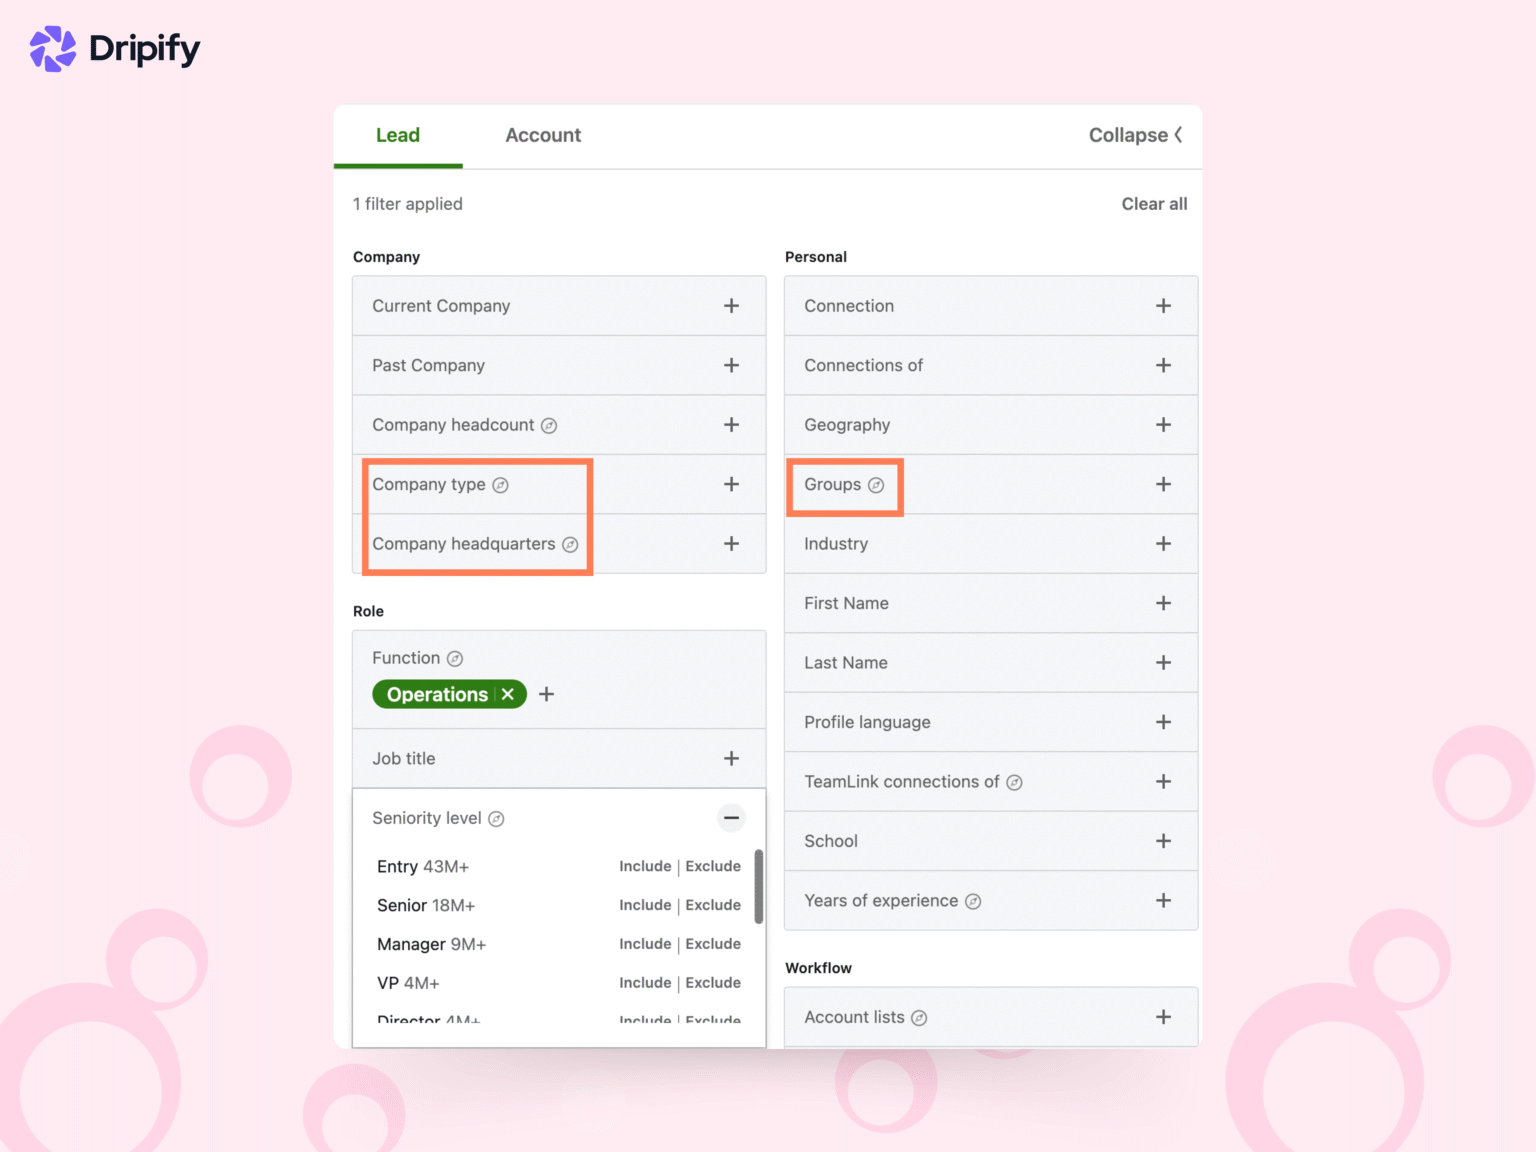The image size is (1536, 1152).
Task: Open the info icon beside Seniority level
Action: pyautogui.click(x=497, y=818)
